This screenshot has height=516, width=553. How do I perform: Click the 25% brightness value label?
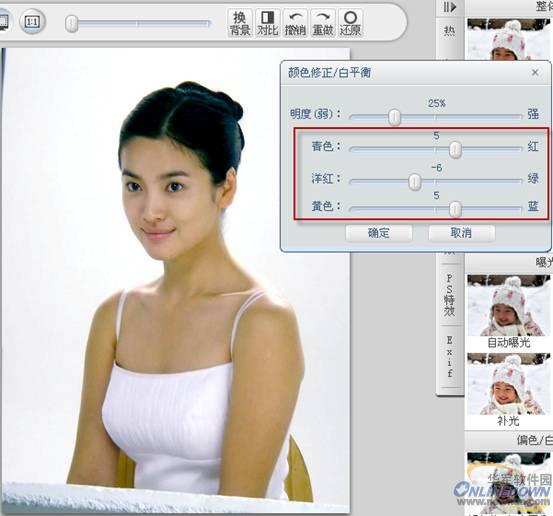437,103
